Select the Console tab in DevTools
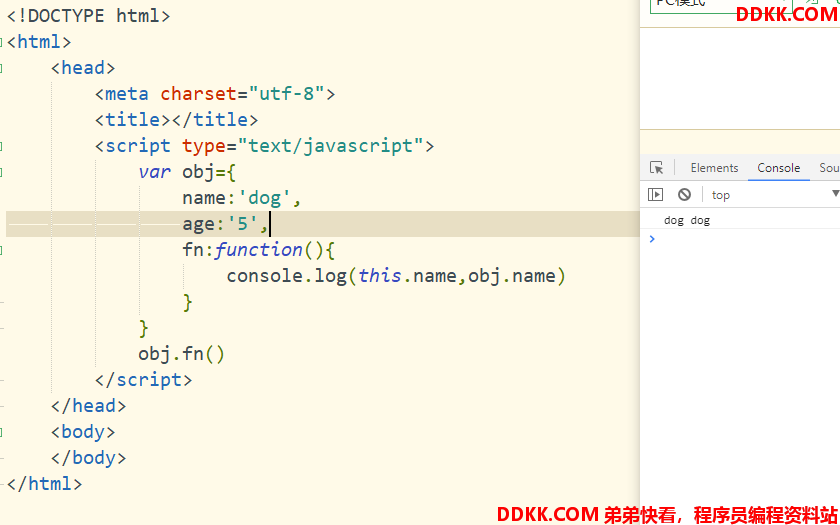 [778, 168]
